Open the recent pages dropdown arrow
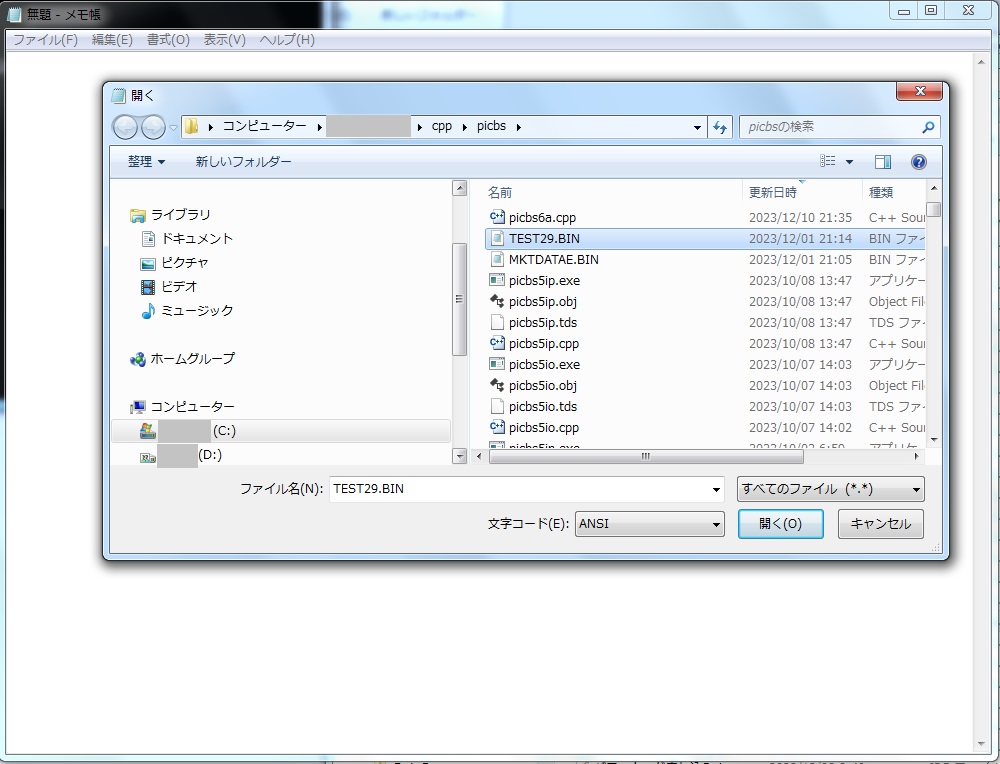Viewport: 1000px width, 764px height. click(173, 128)
